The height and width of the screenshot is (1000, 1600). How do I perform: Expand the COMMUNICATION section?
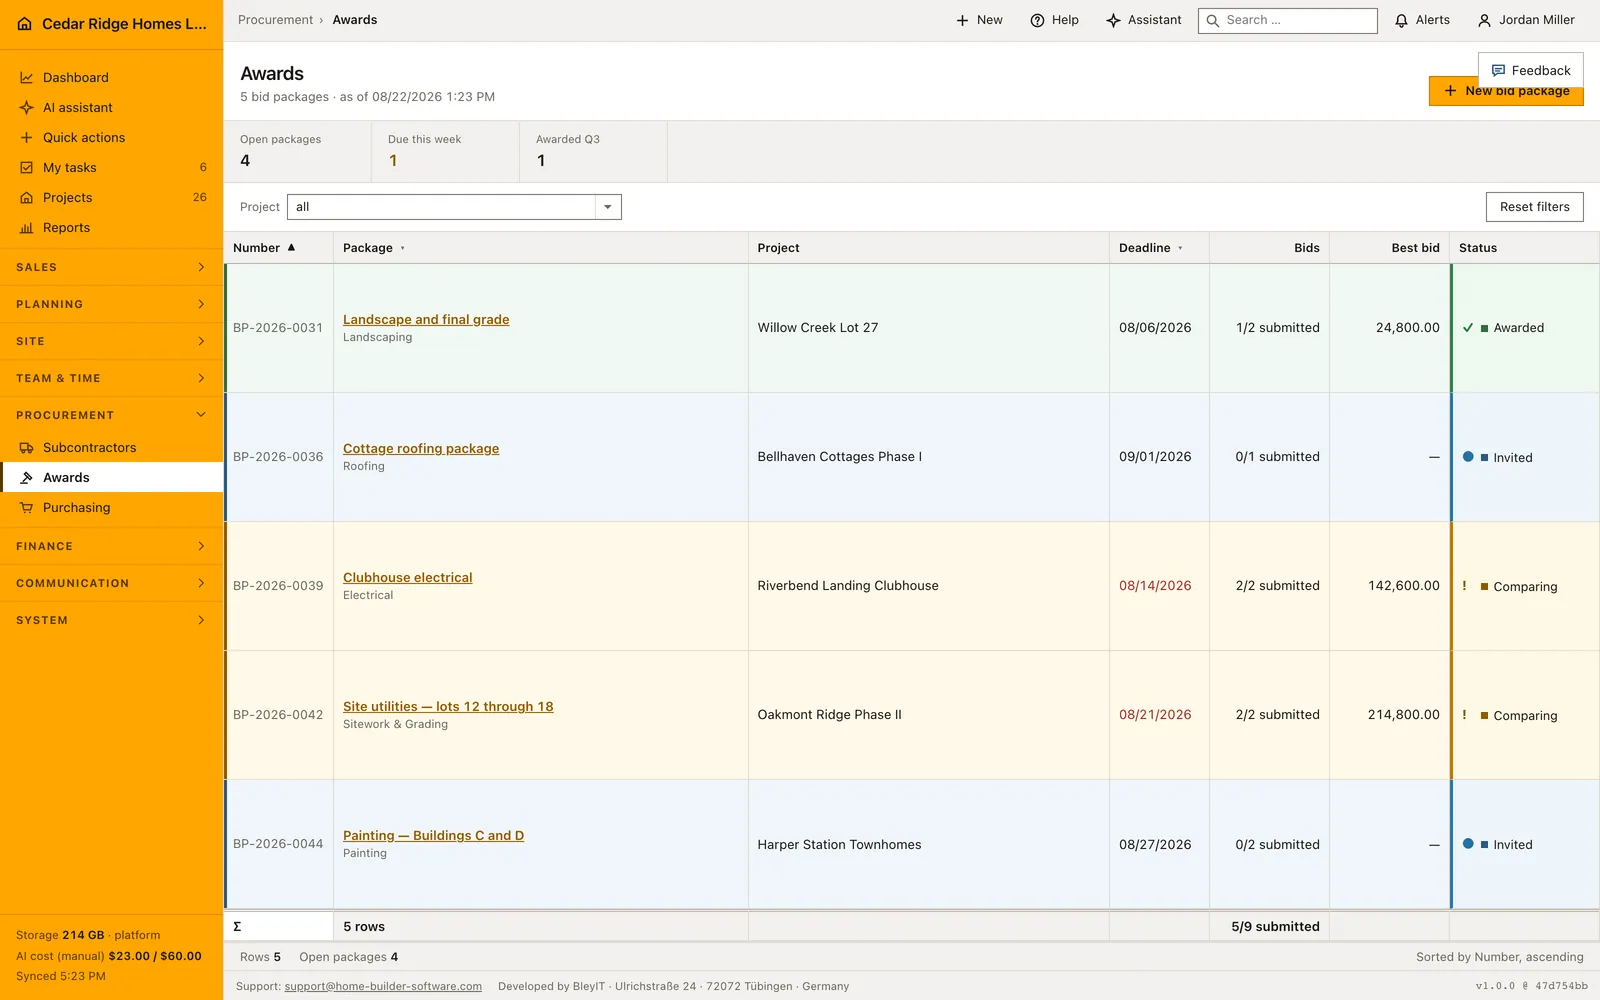(111, 583)
